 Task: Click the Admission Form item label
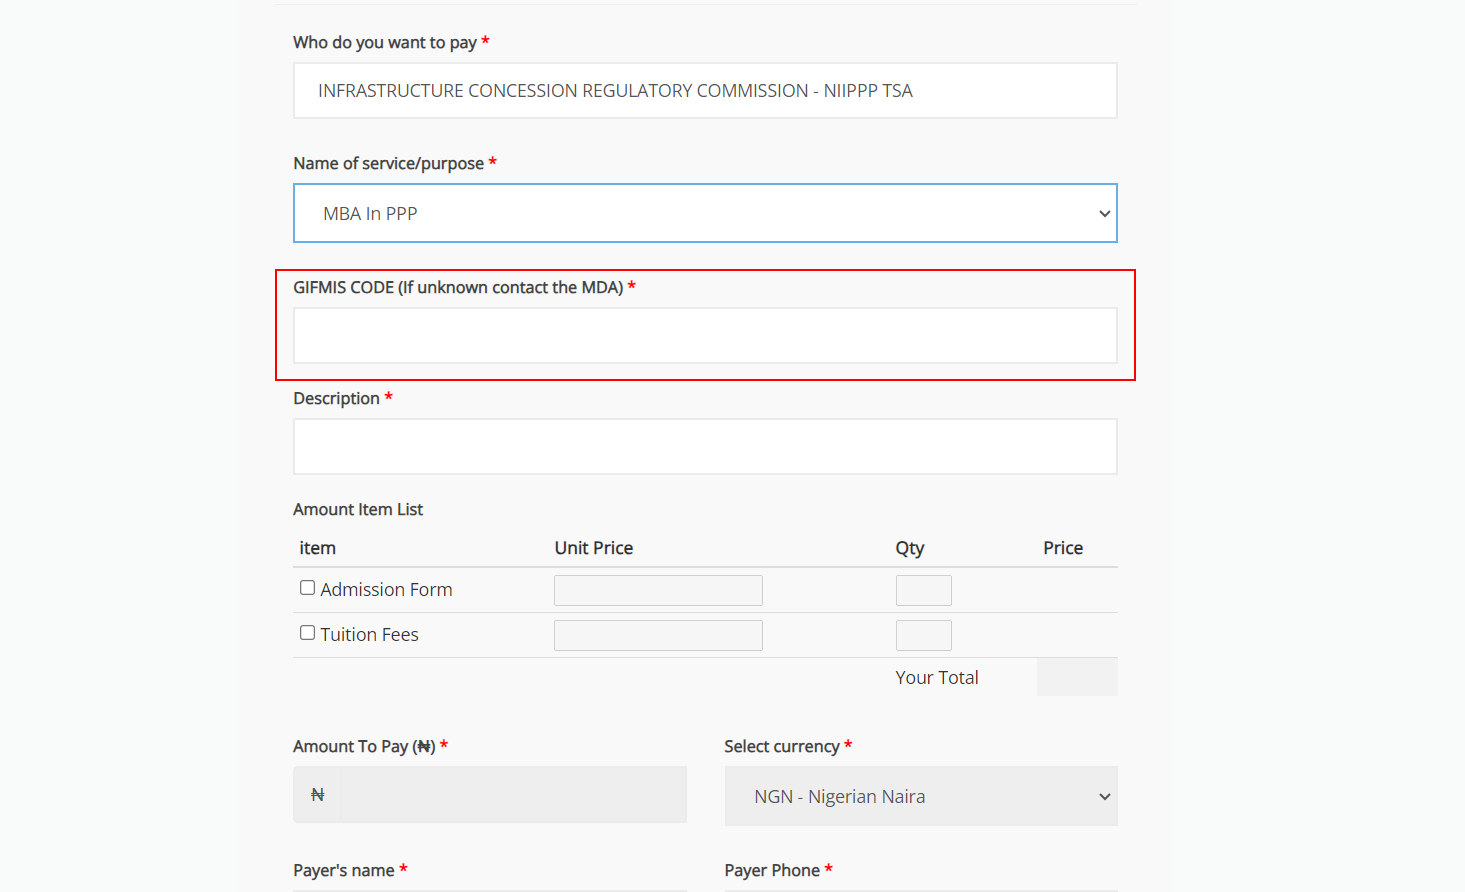pos(386,590)
